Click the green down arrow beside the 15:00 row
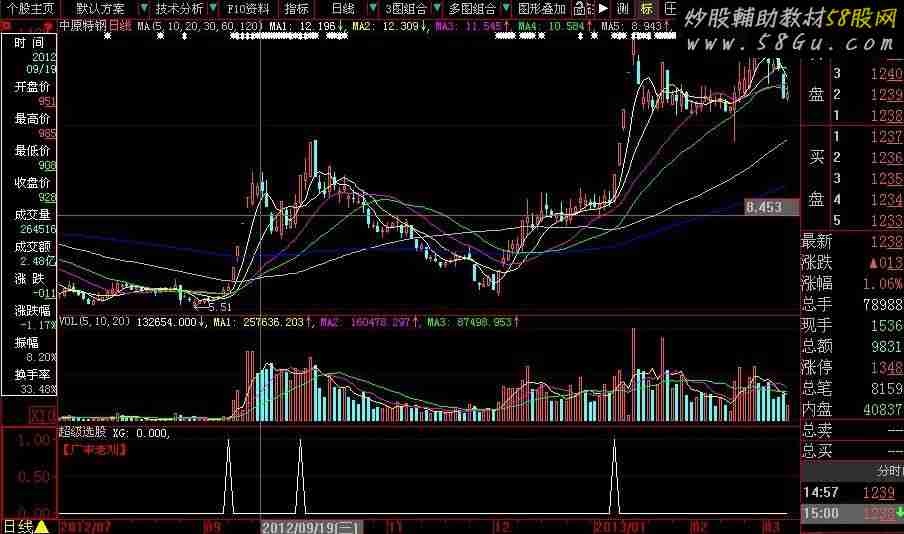This screenshot has height=534, width=904. 900,513
